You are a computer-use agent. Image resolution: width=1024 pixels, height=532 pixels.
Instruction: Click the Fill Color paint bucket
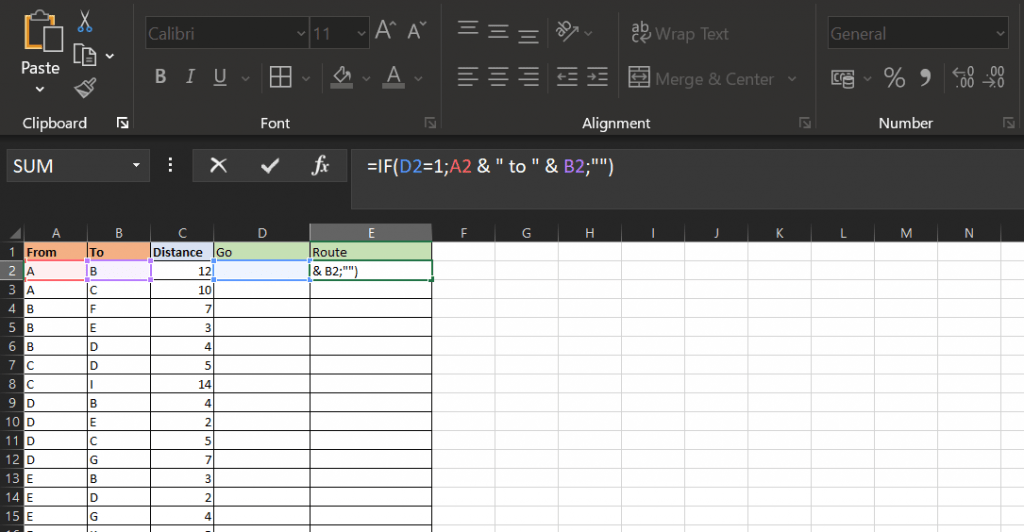point(342,78)
